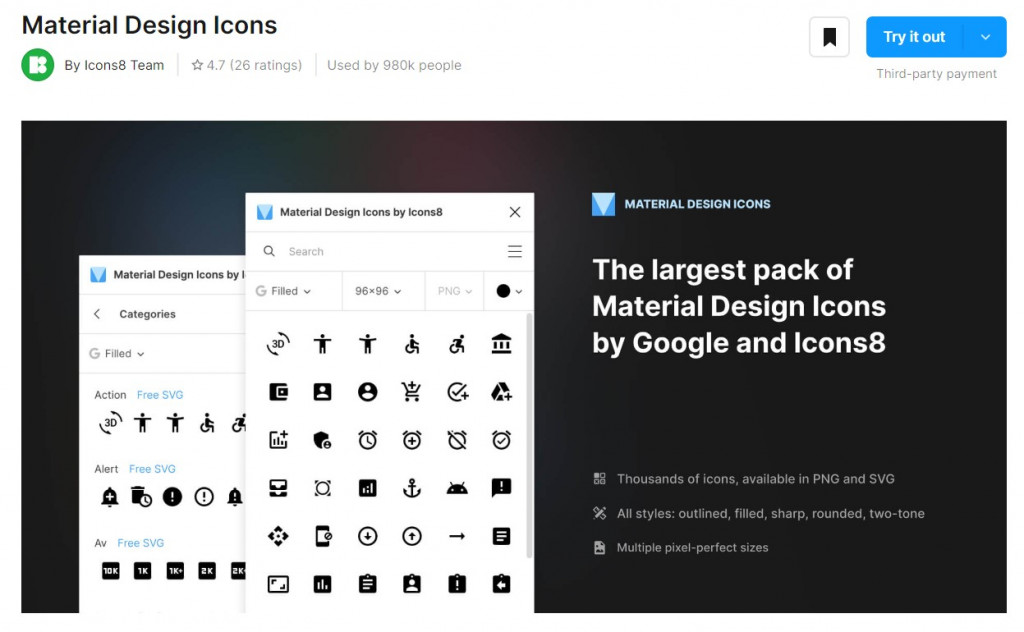1024x632 pixels.
Task: Open the black color circle picker
Action: click(x=509, y=291)
